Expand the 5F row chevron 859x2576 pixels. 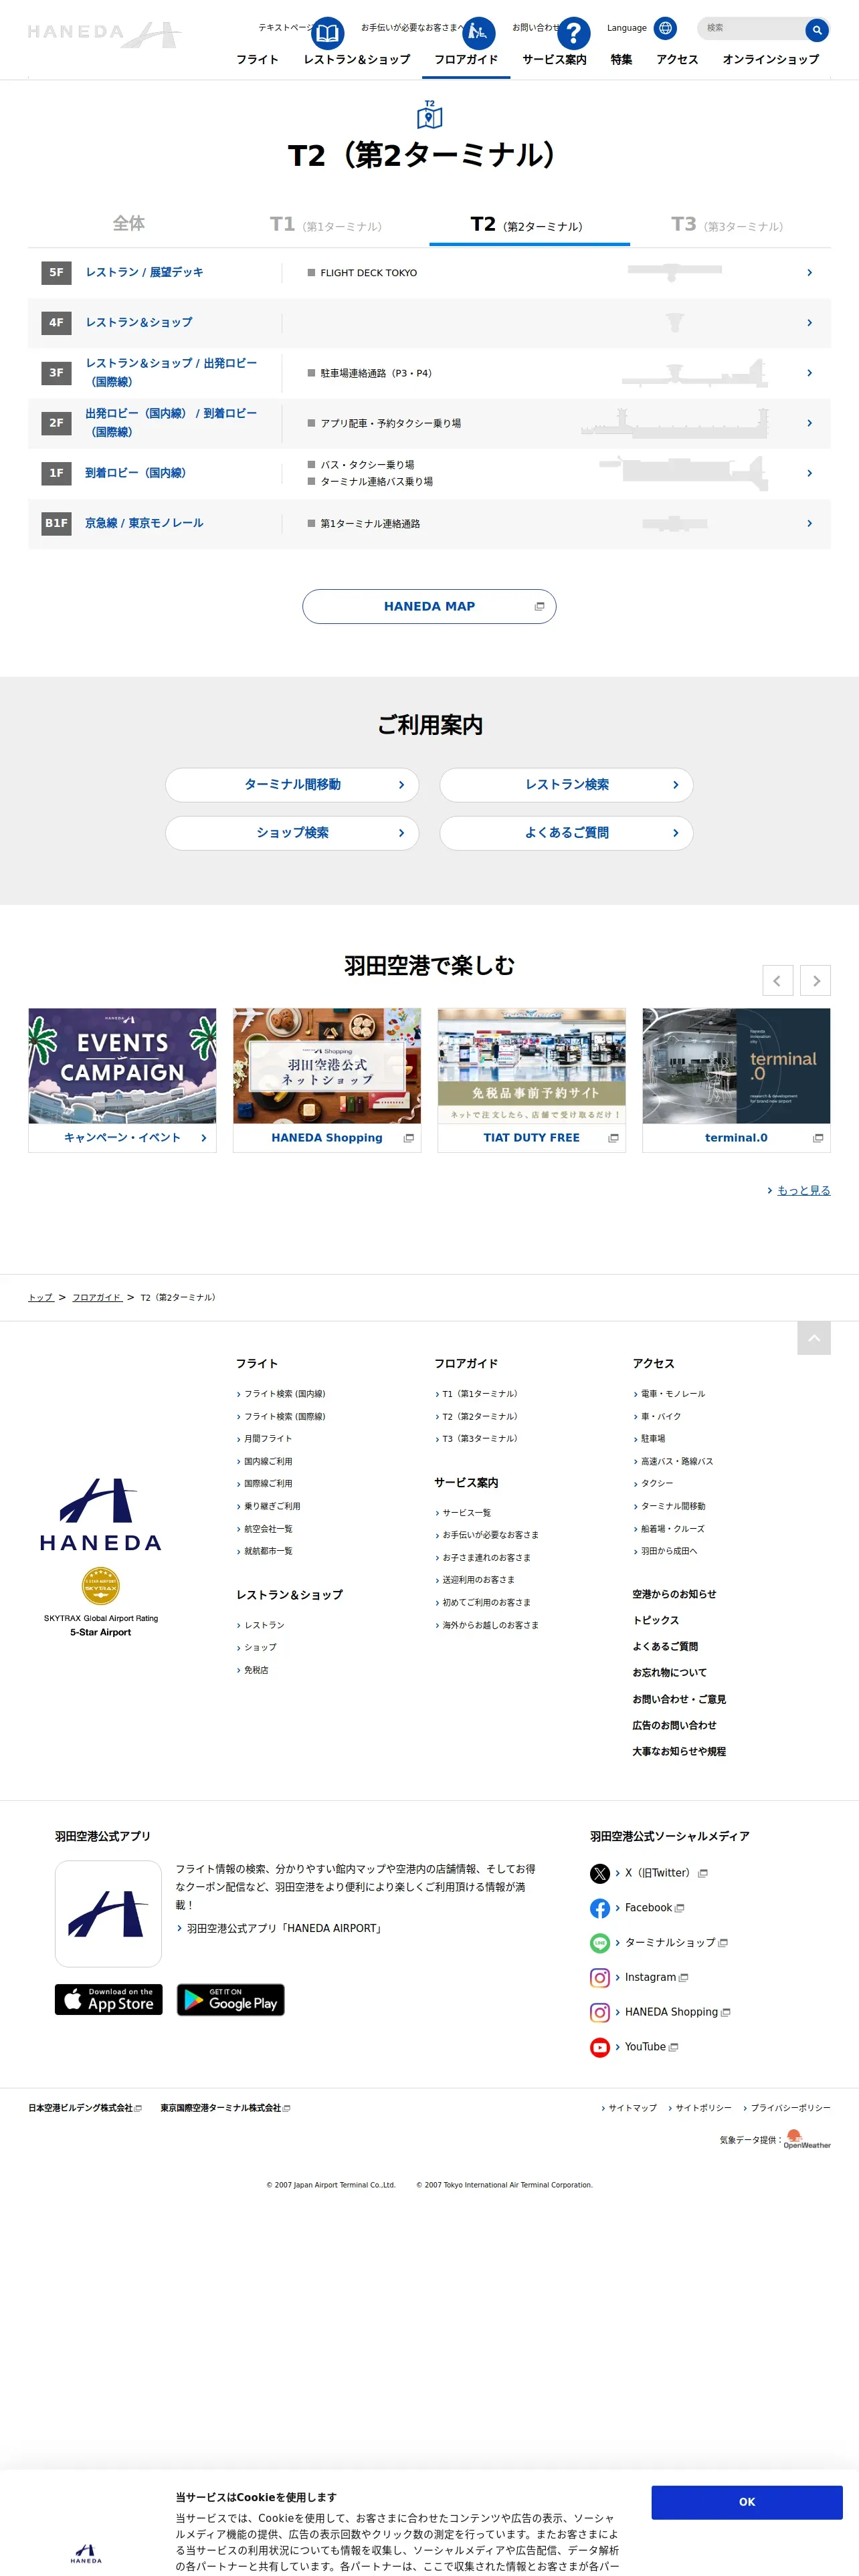click(809, 273)
